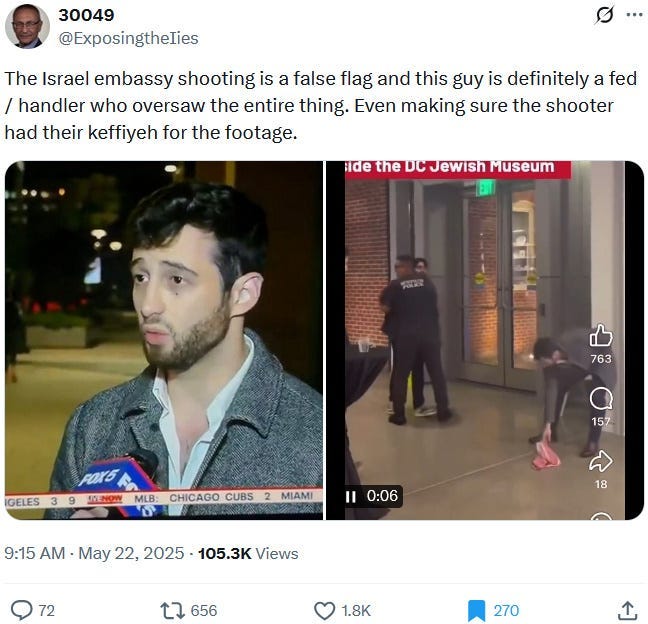Click the repost icon showing 656

click(172, 610)
